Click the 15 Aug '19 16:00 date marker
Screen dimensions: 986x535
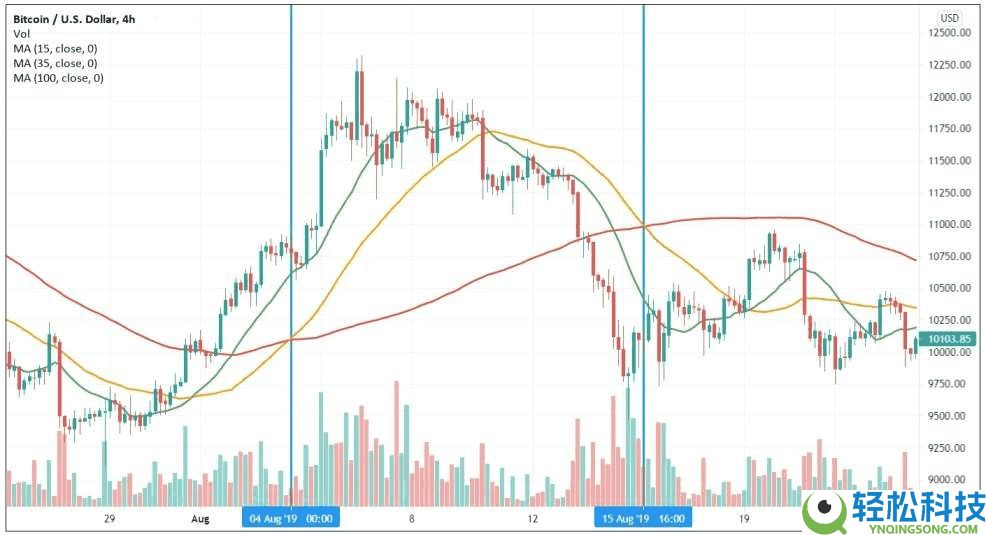(x=642, y=518)
